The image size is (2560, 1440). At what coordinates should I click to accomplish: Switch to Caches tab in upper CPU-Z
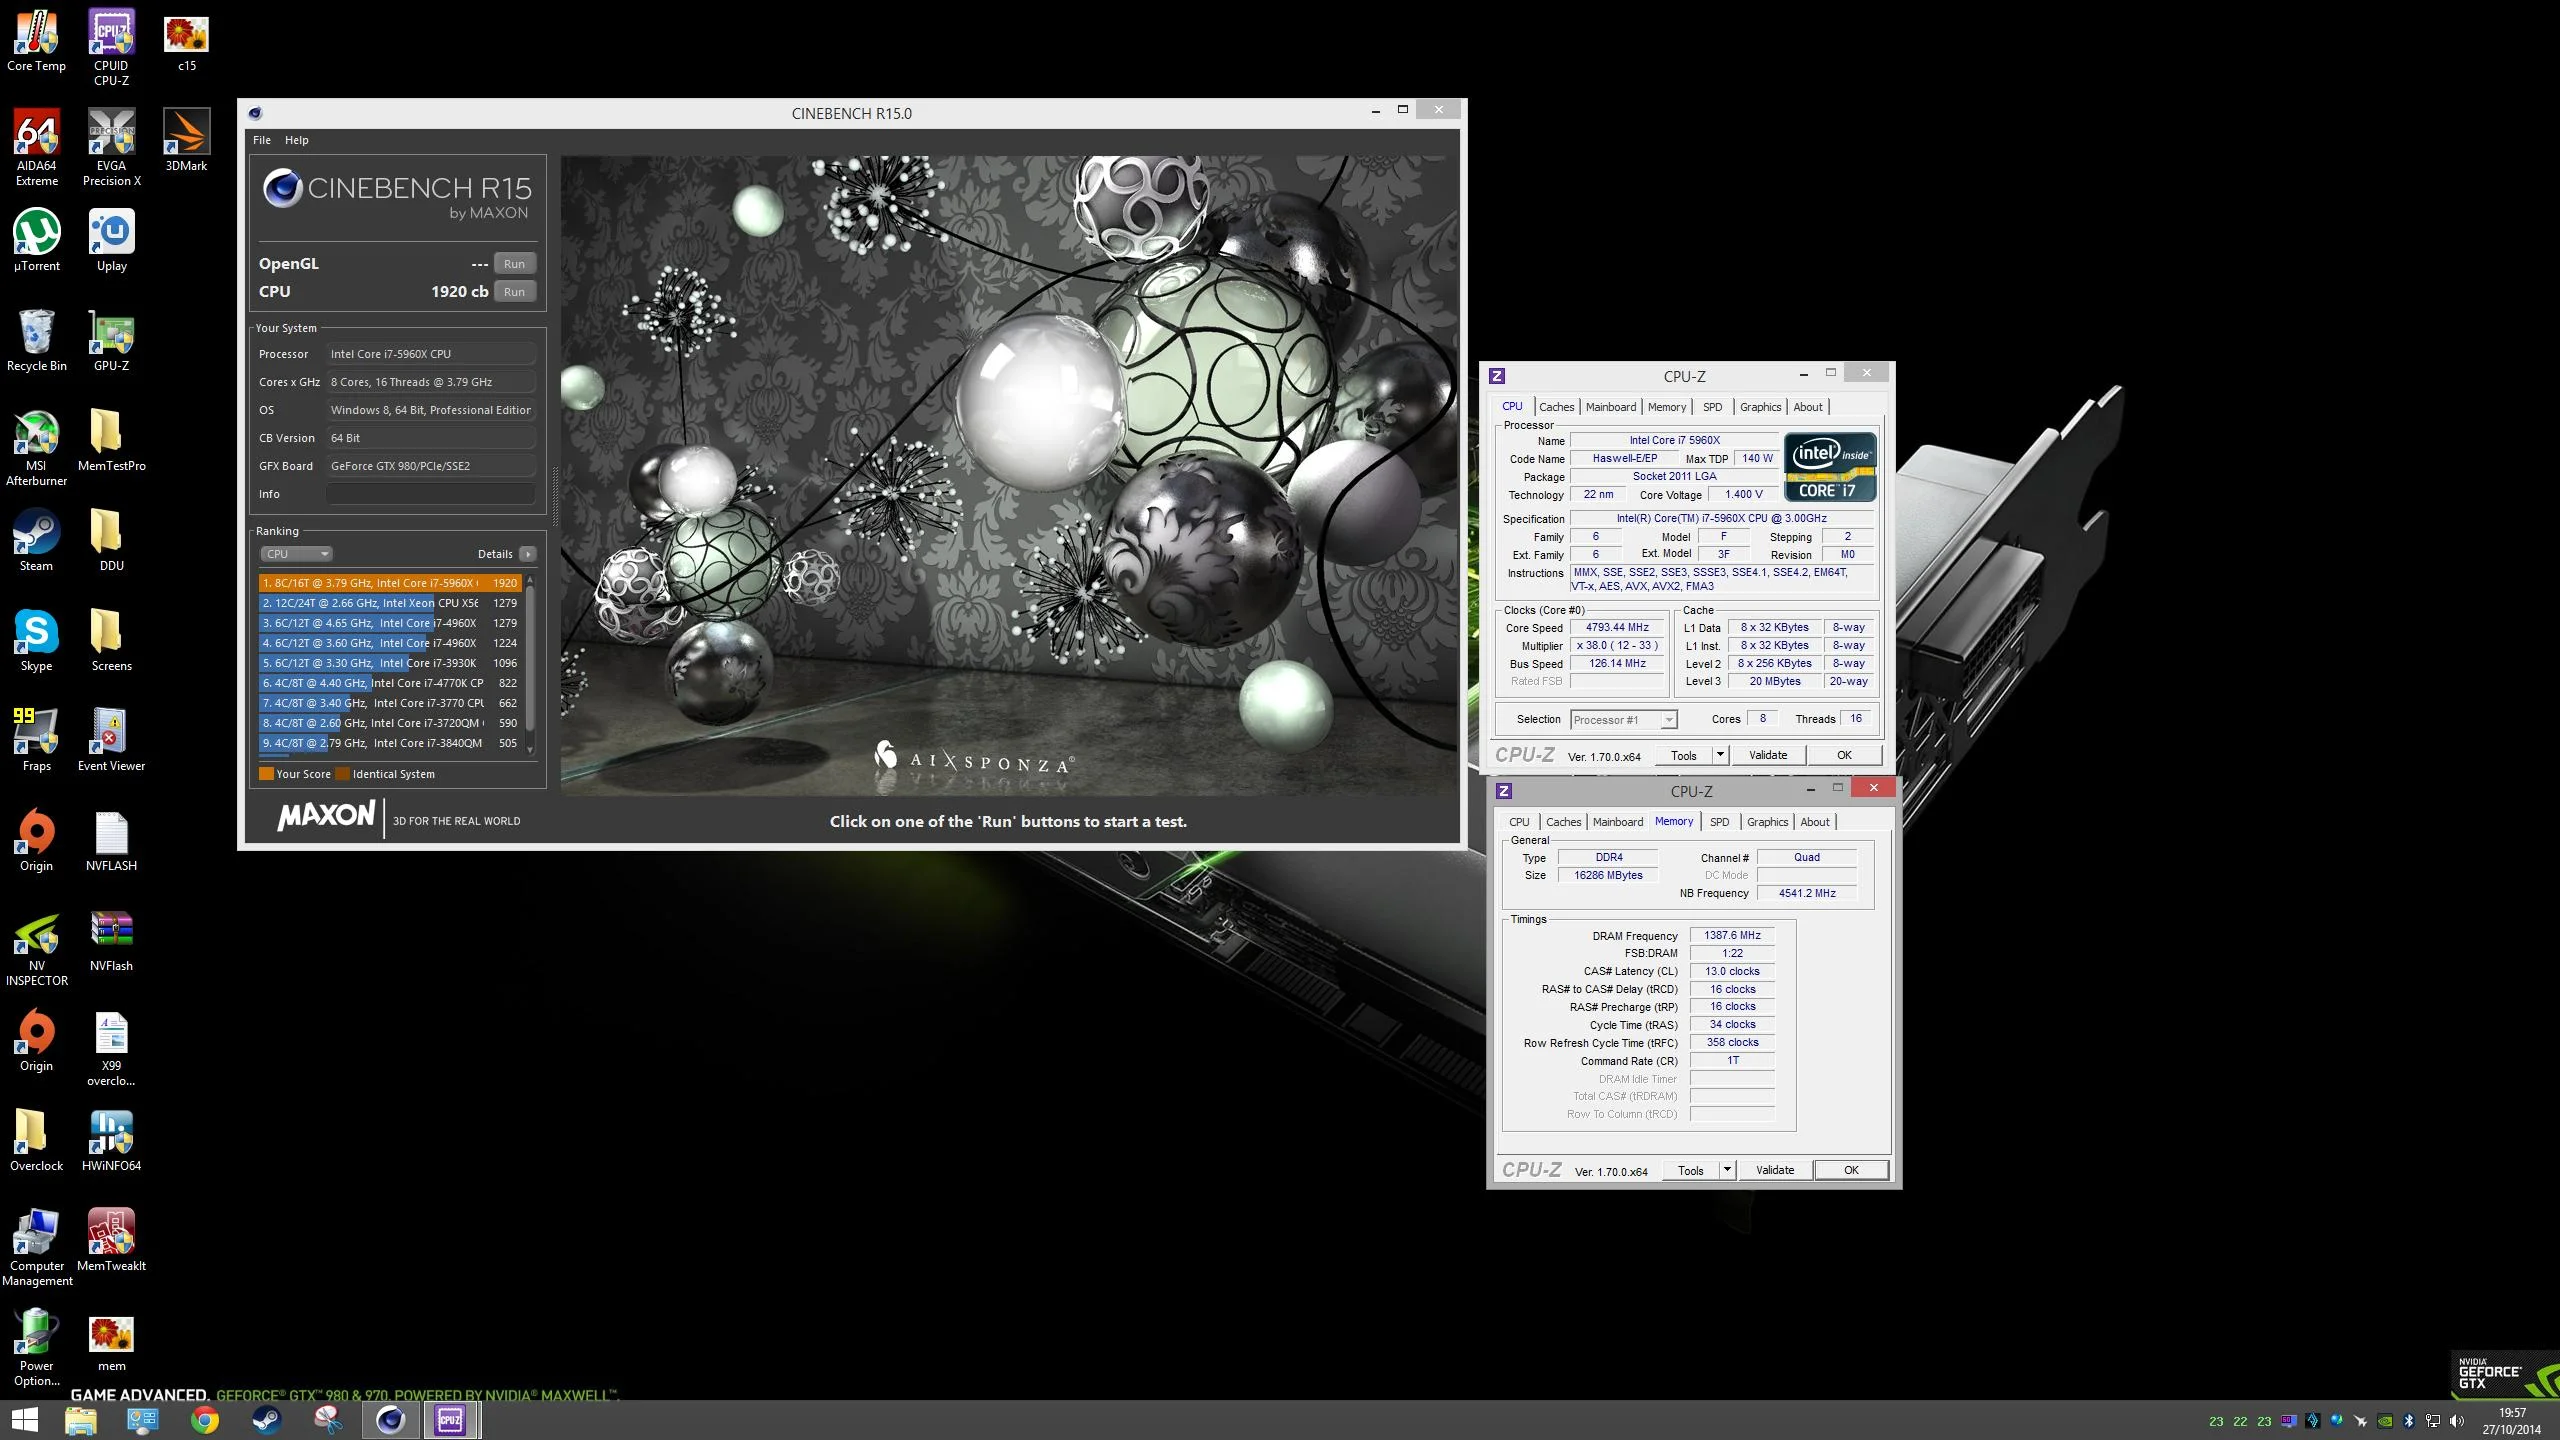point(1556,407)
